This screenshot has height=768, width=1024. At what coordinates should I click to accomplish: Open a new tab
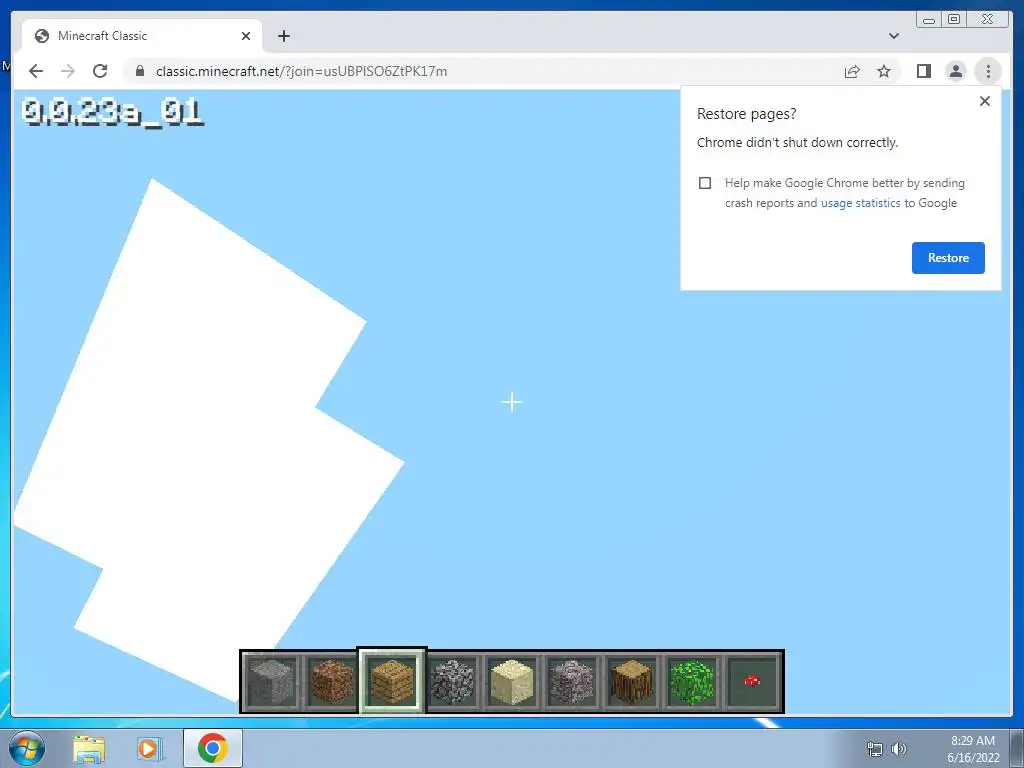click(283, 36)
